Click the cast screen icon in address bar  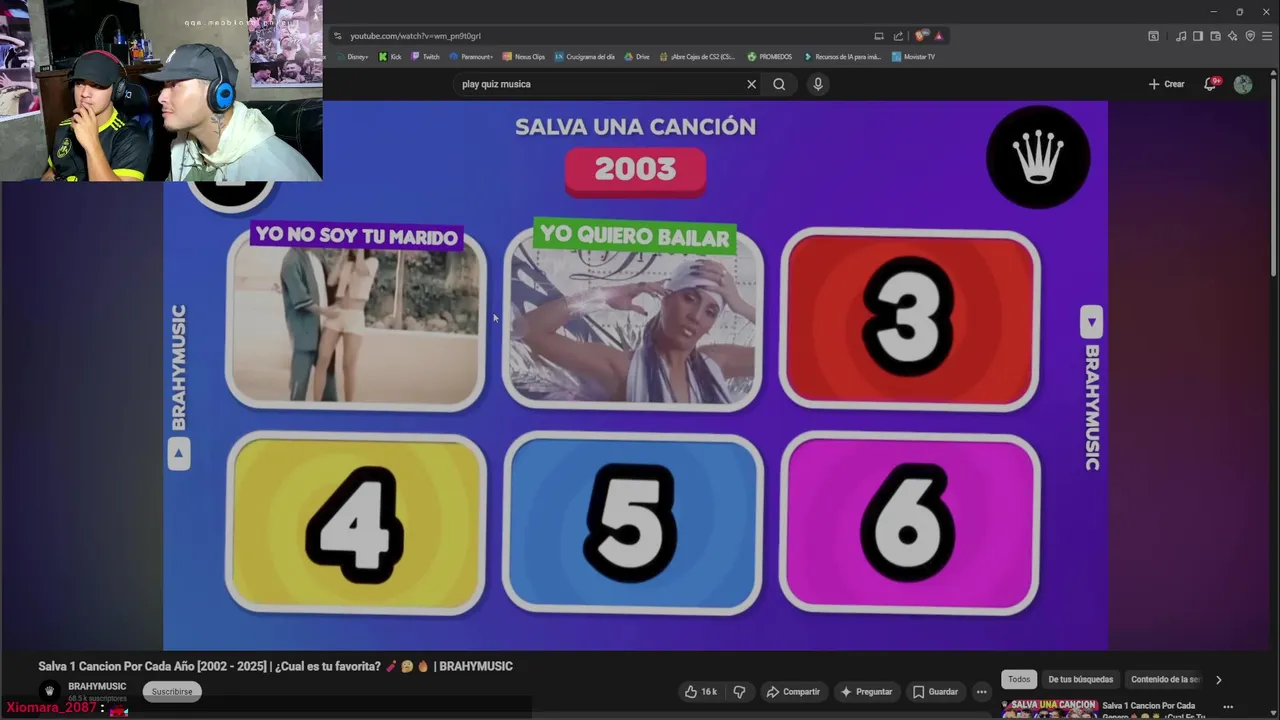click(878, 36)
